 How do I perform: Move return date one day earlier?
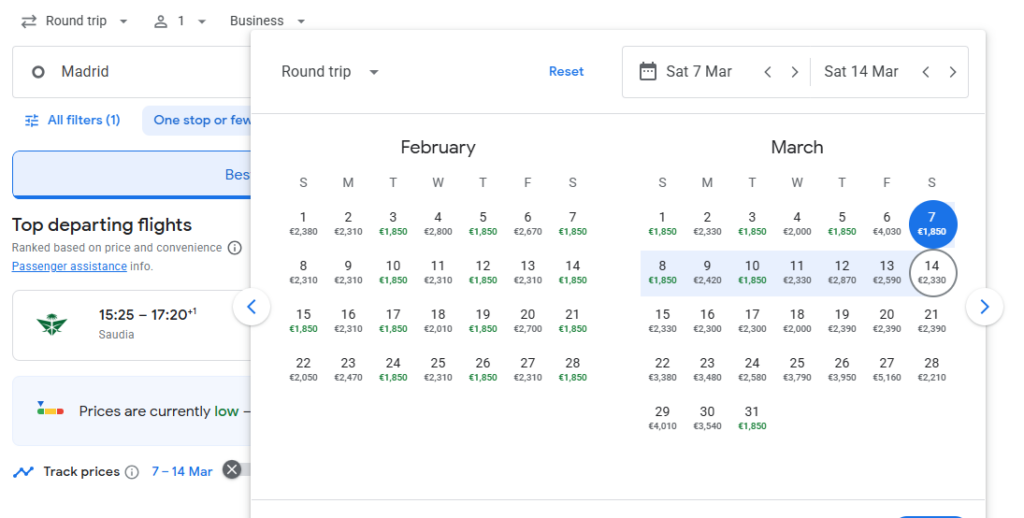[x=926, y=72]
